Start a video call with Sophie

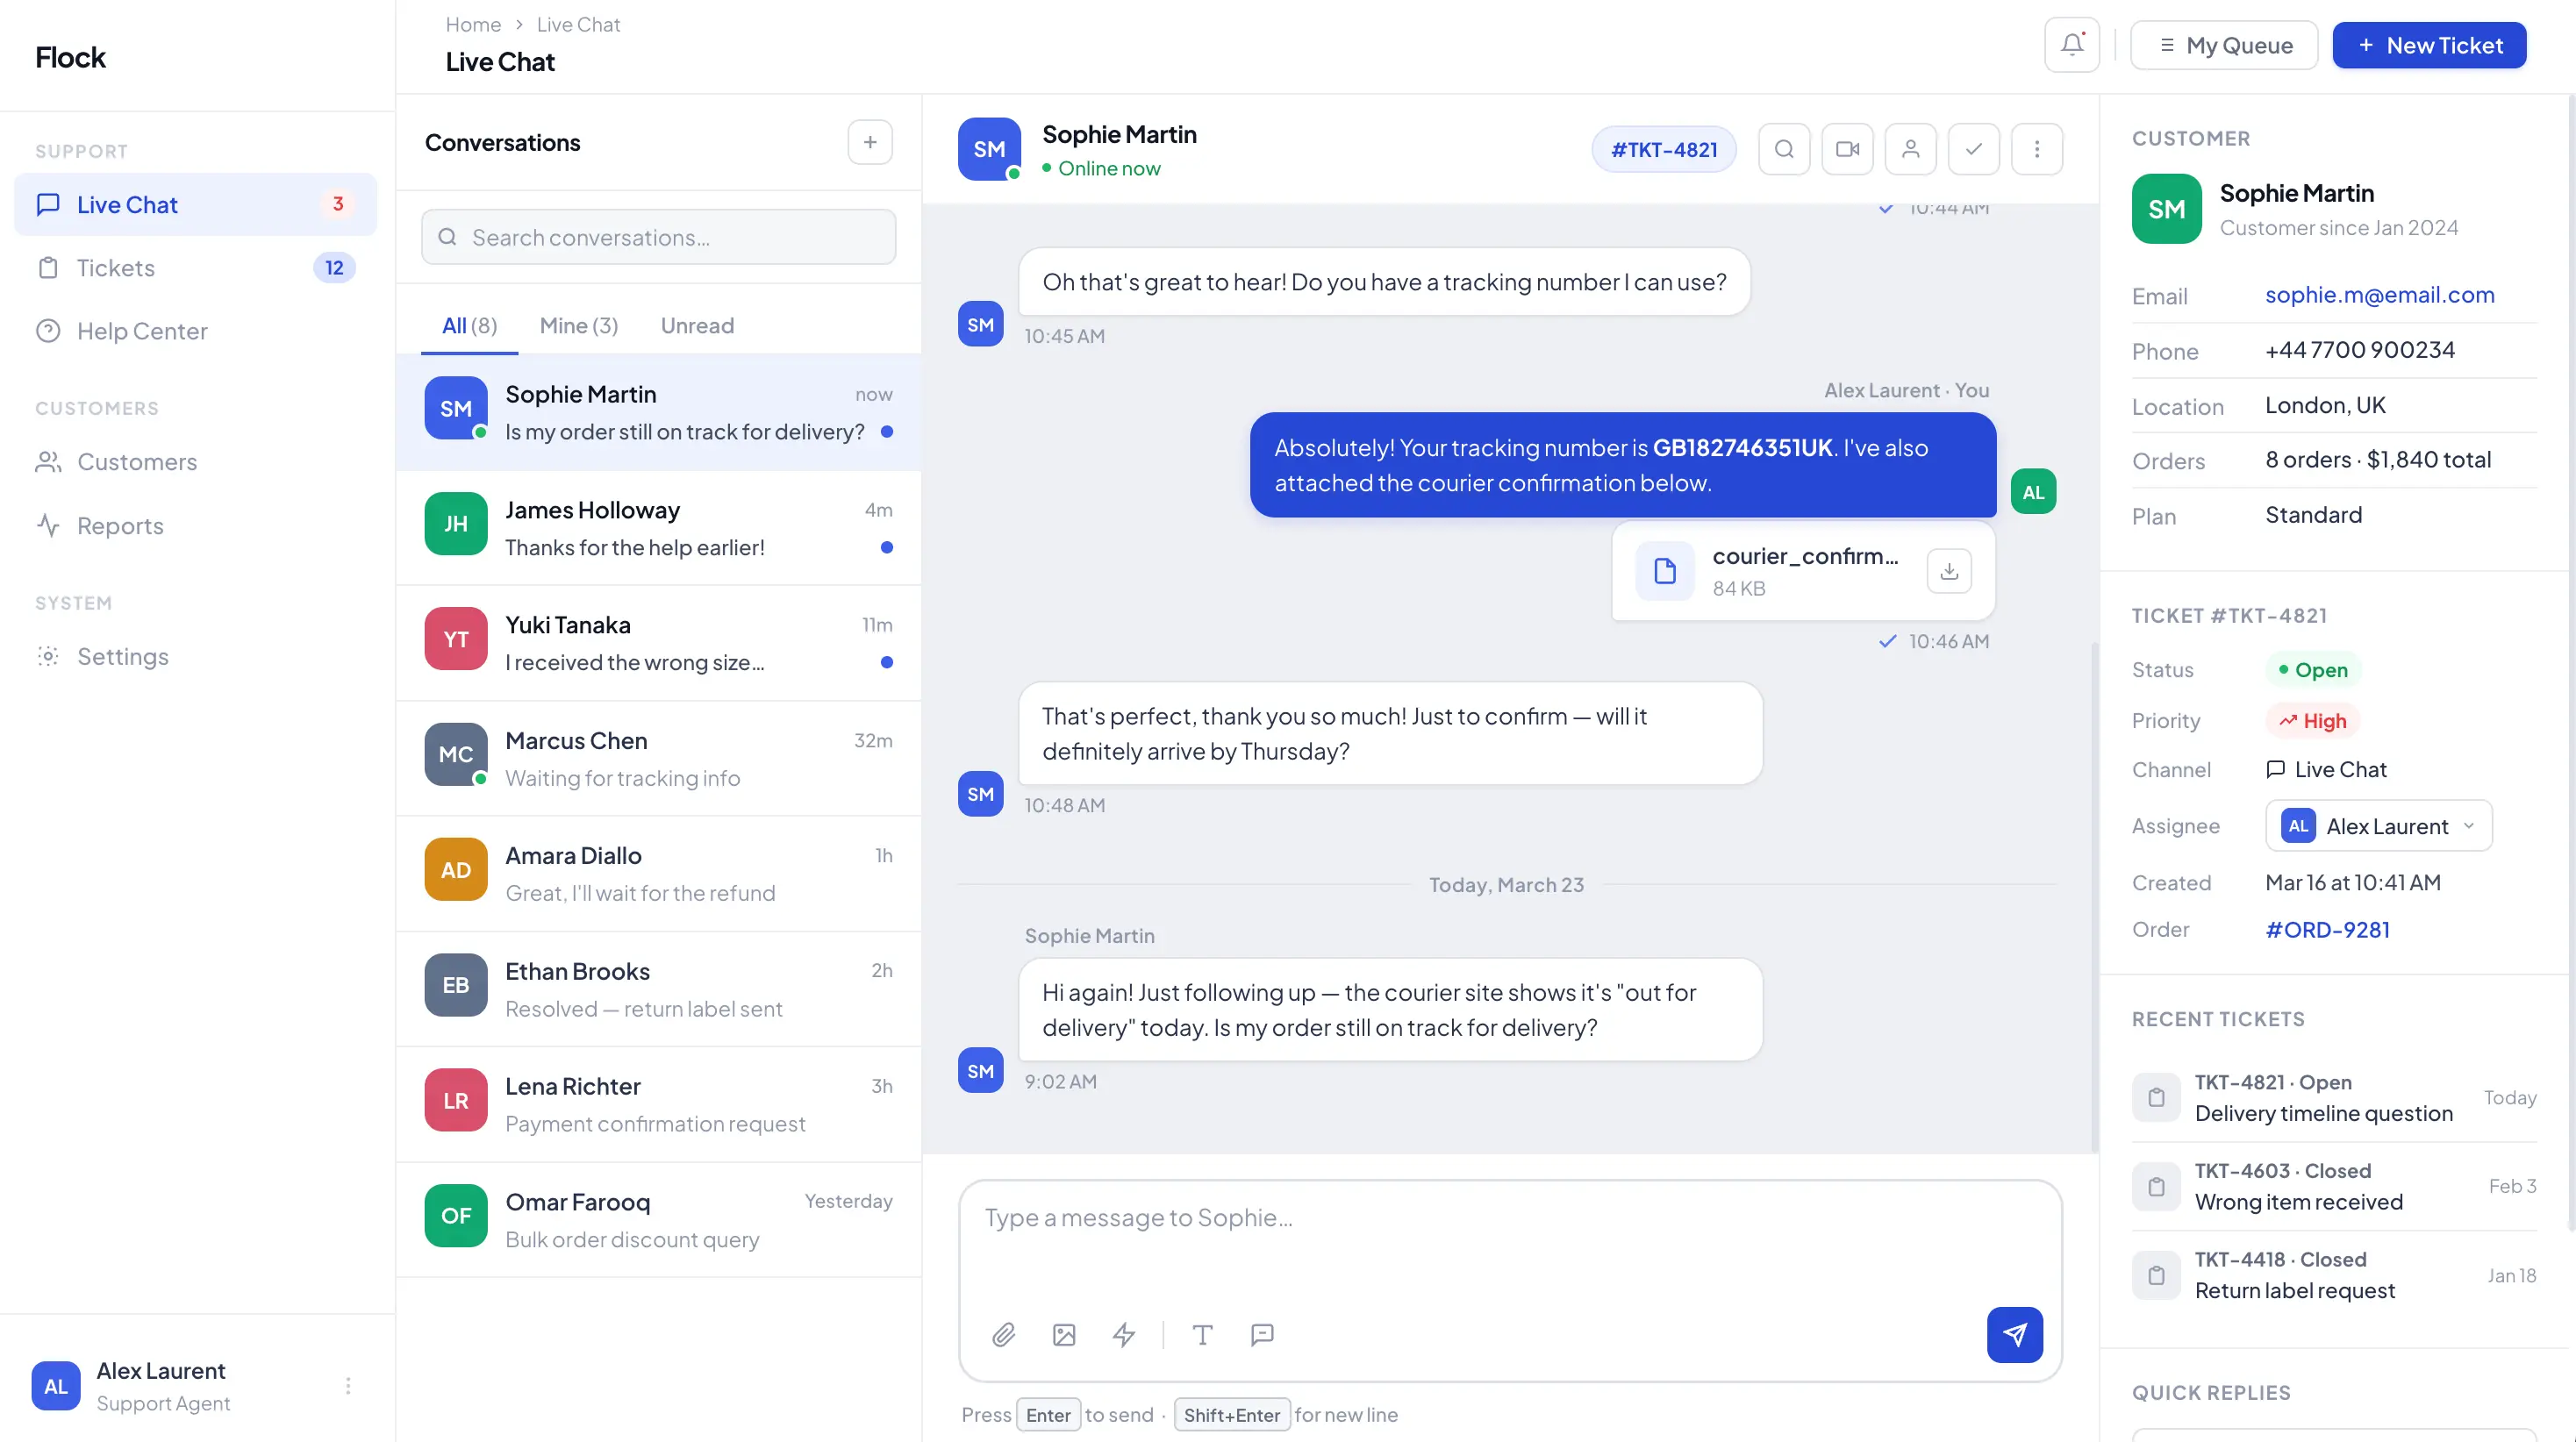point(1847,149)
